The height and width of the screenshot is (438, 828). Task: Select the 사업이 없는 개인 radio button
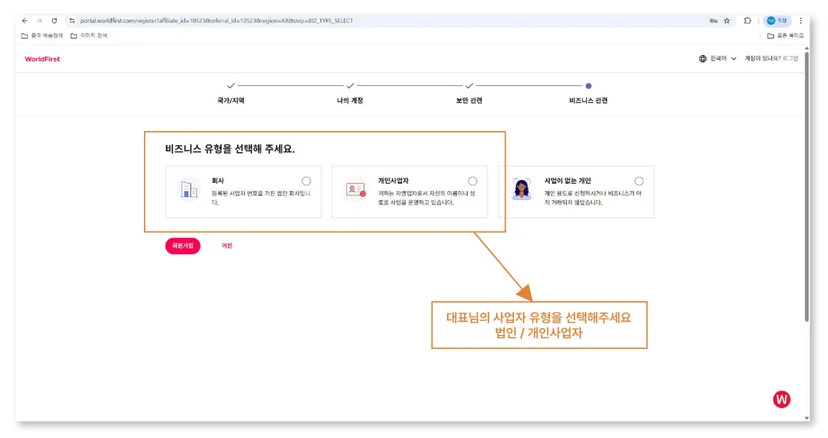pyautogui.click(x=639, y=181)
